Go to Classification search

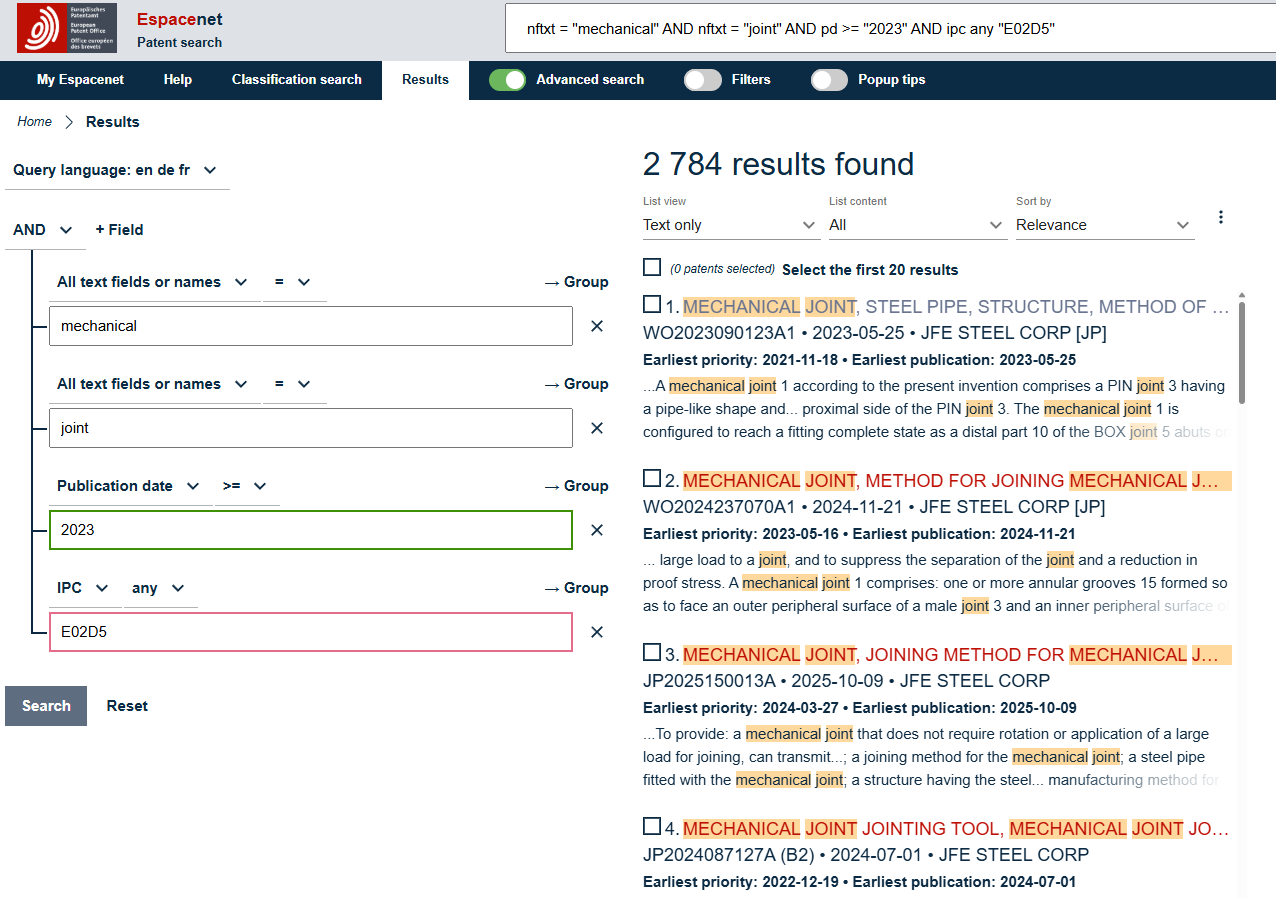[x=297, y=80]
